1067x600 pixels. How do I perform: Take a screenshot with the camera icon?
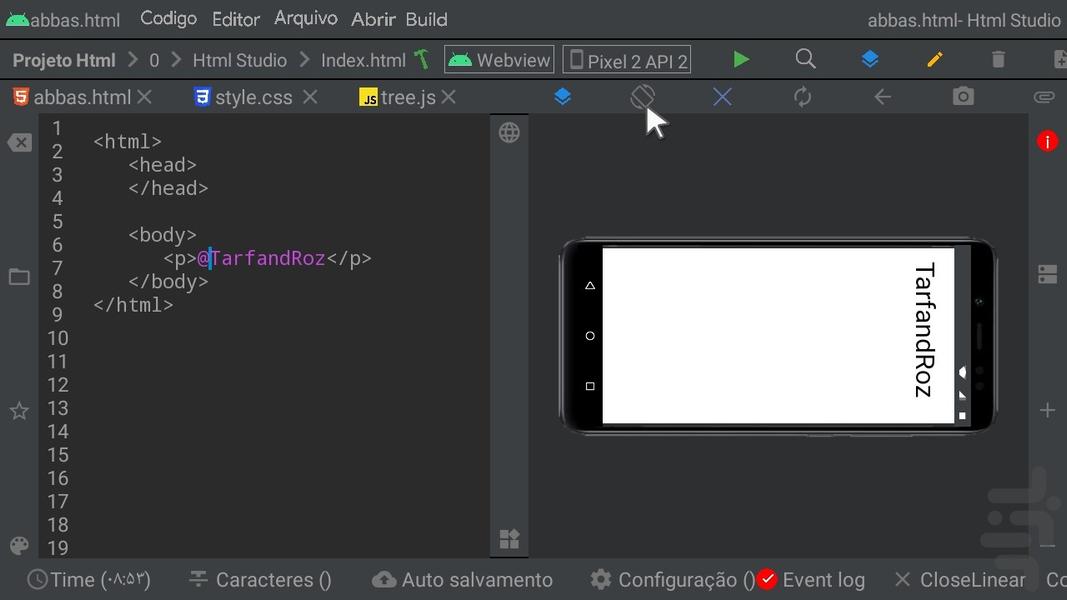(962, 96)
